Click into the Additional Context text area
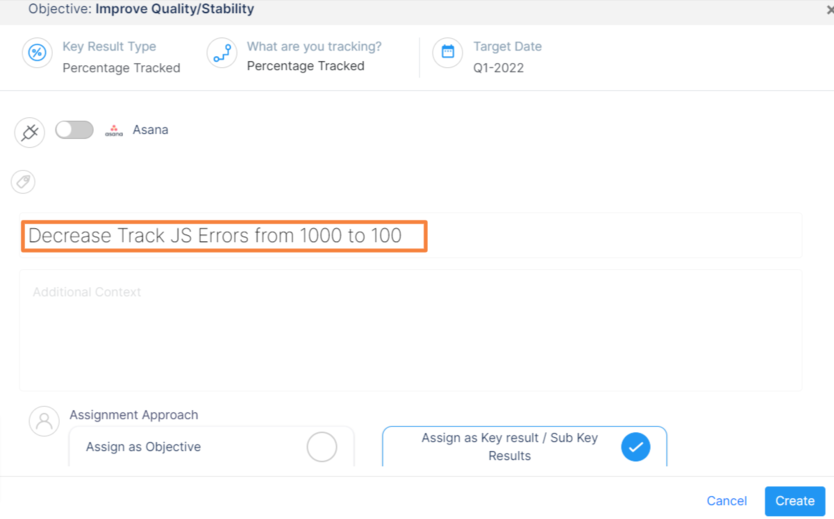Screen dimensions: 834x519 [x=410, y=330]
